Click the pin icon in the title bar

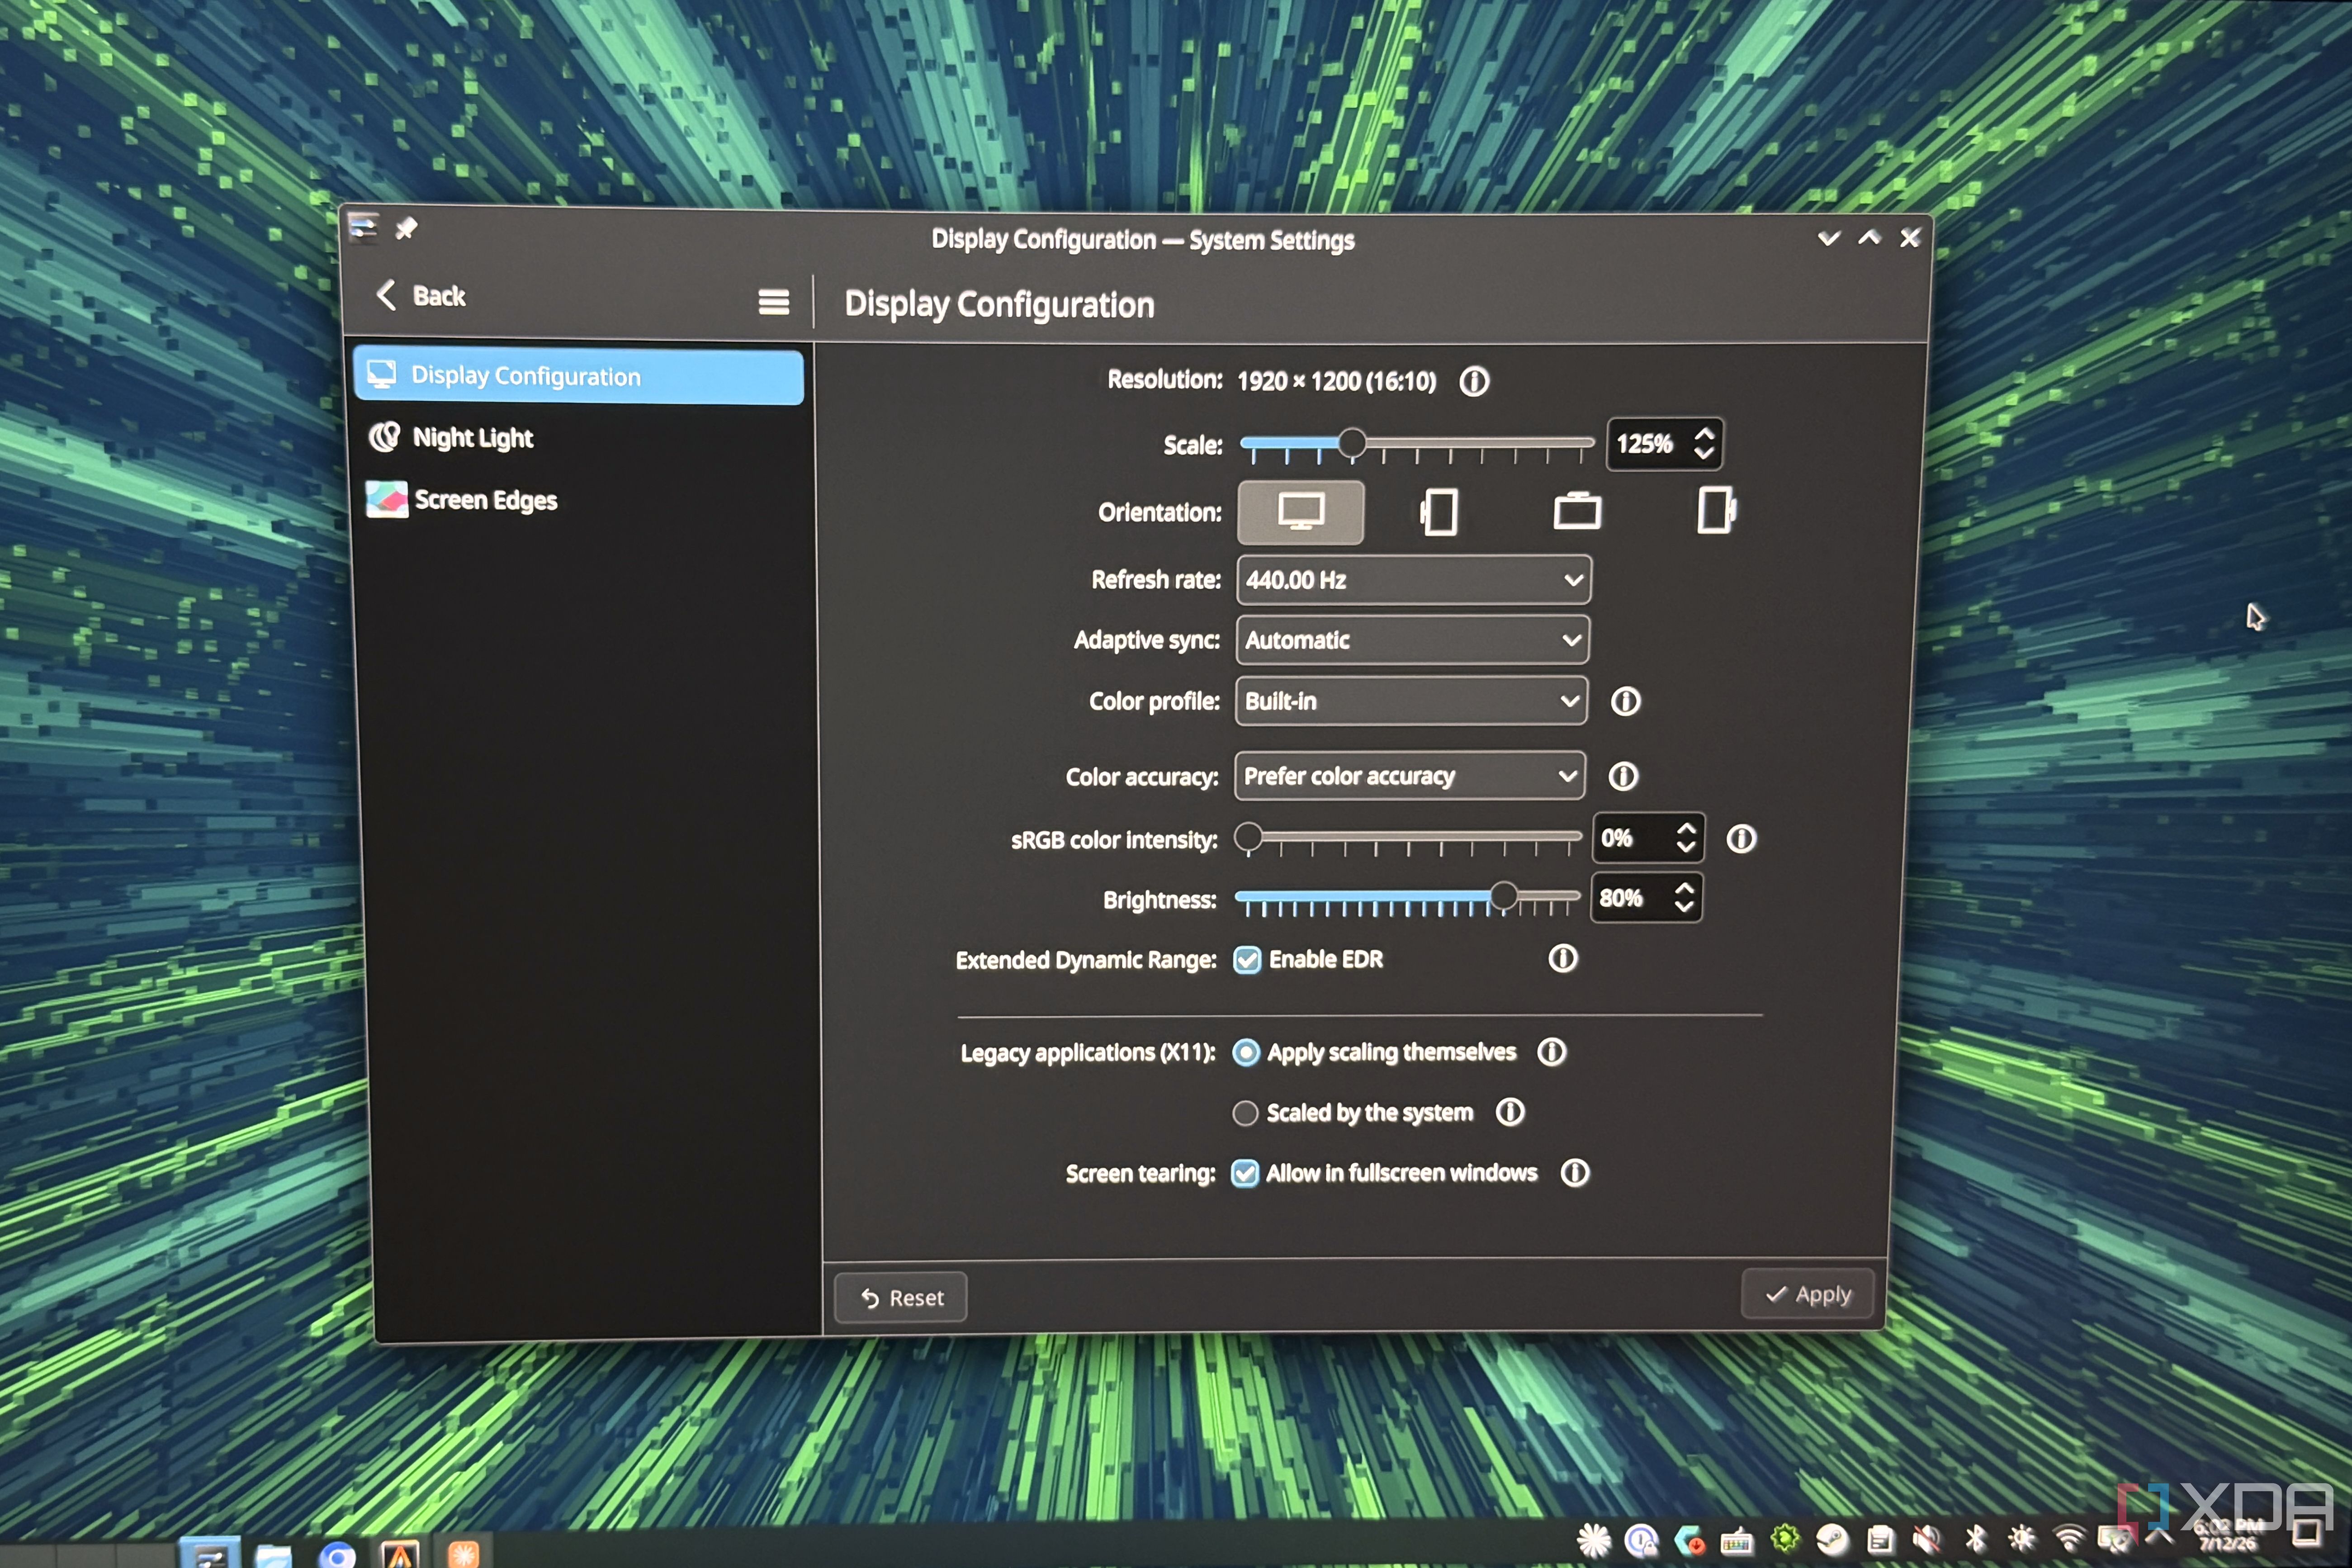405,229
